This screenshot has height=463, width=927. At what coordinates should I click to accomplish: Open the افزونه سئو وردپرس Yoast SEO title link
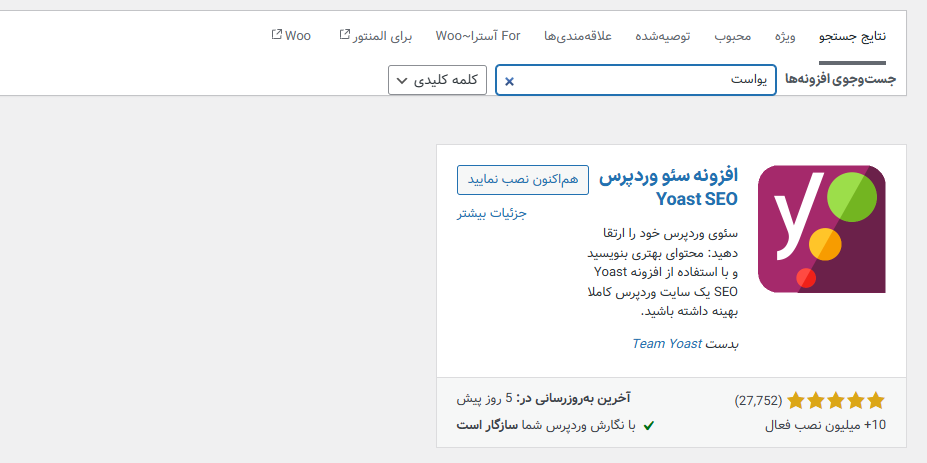coord(669,187)
